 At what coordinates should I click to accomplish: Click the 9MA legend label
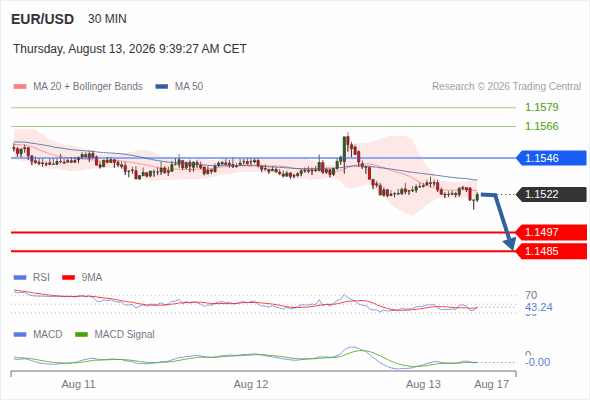(92, 278)
